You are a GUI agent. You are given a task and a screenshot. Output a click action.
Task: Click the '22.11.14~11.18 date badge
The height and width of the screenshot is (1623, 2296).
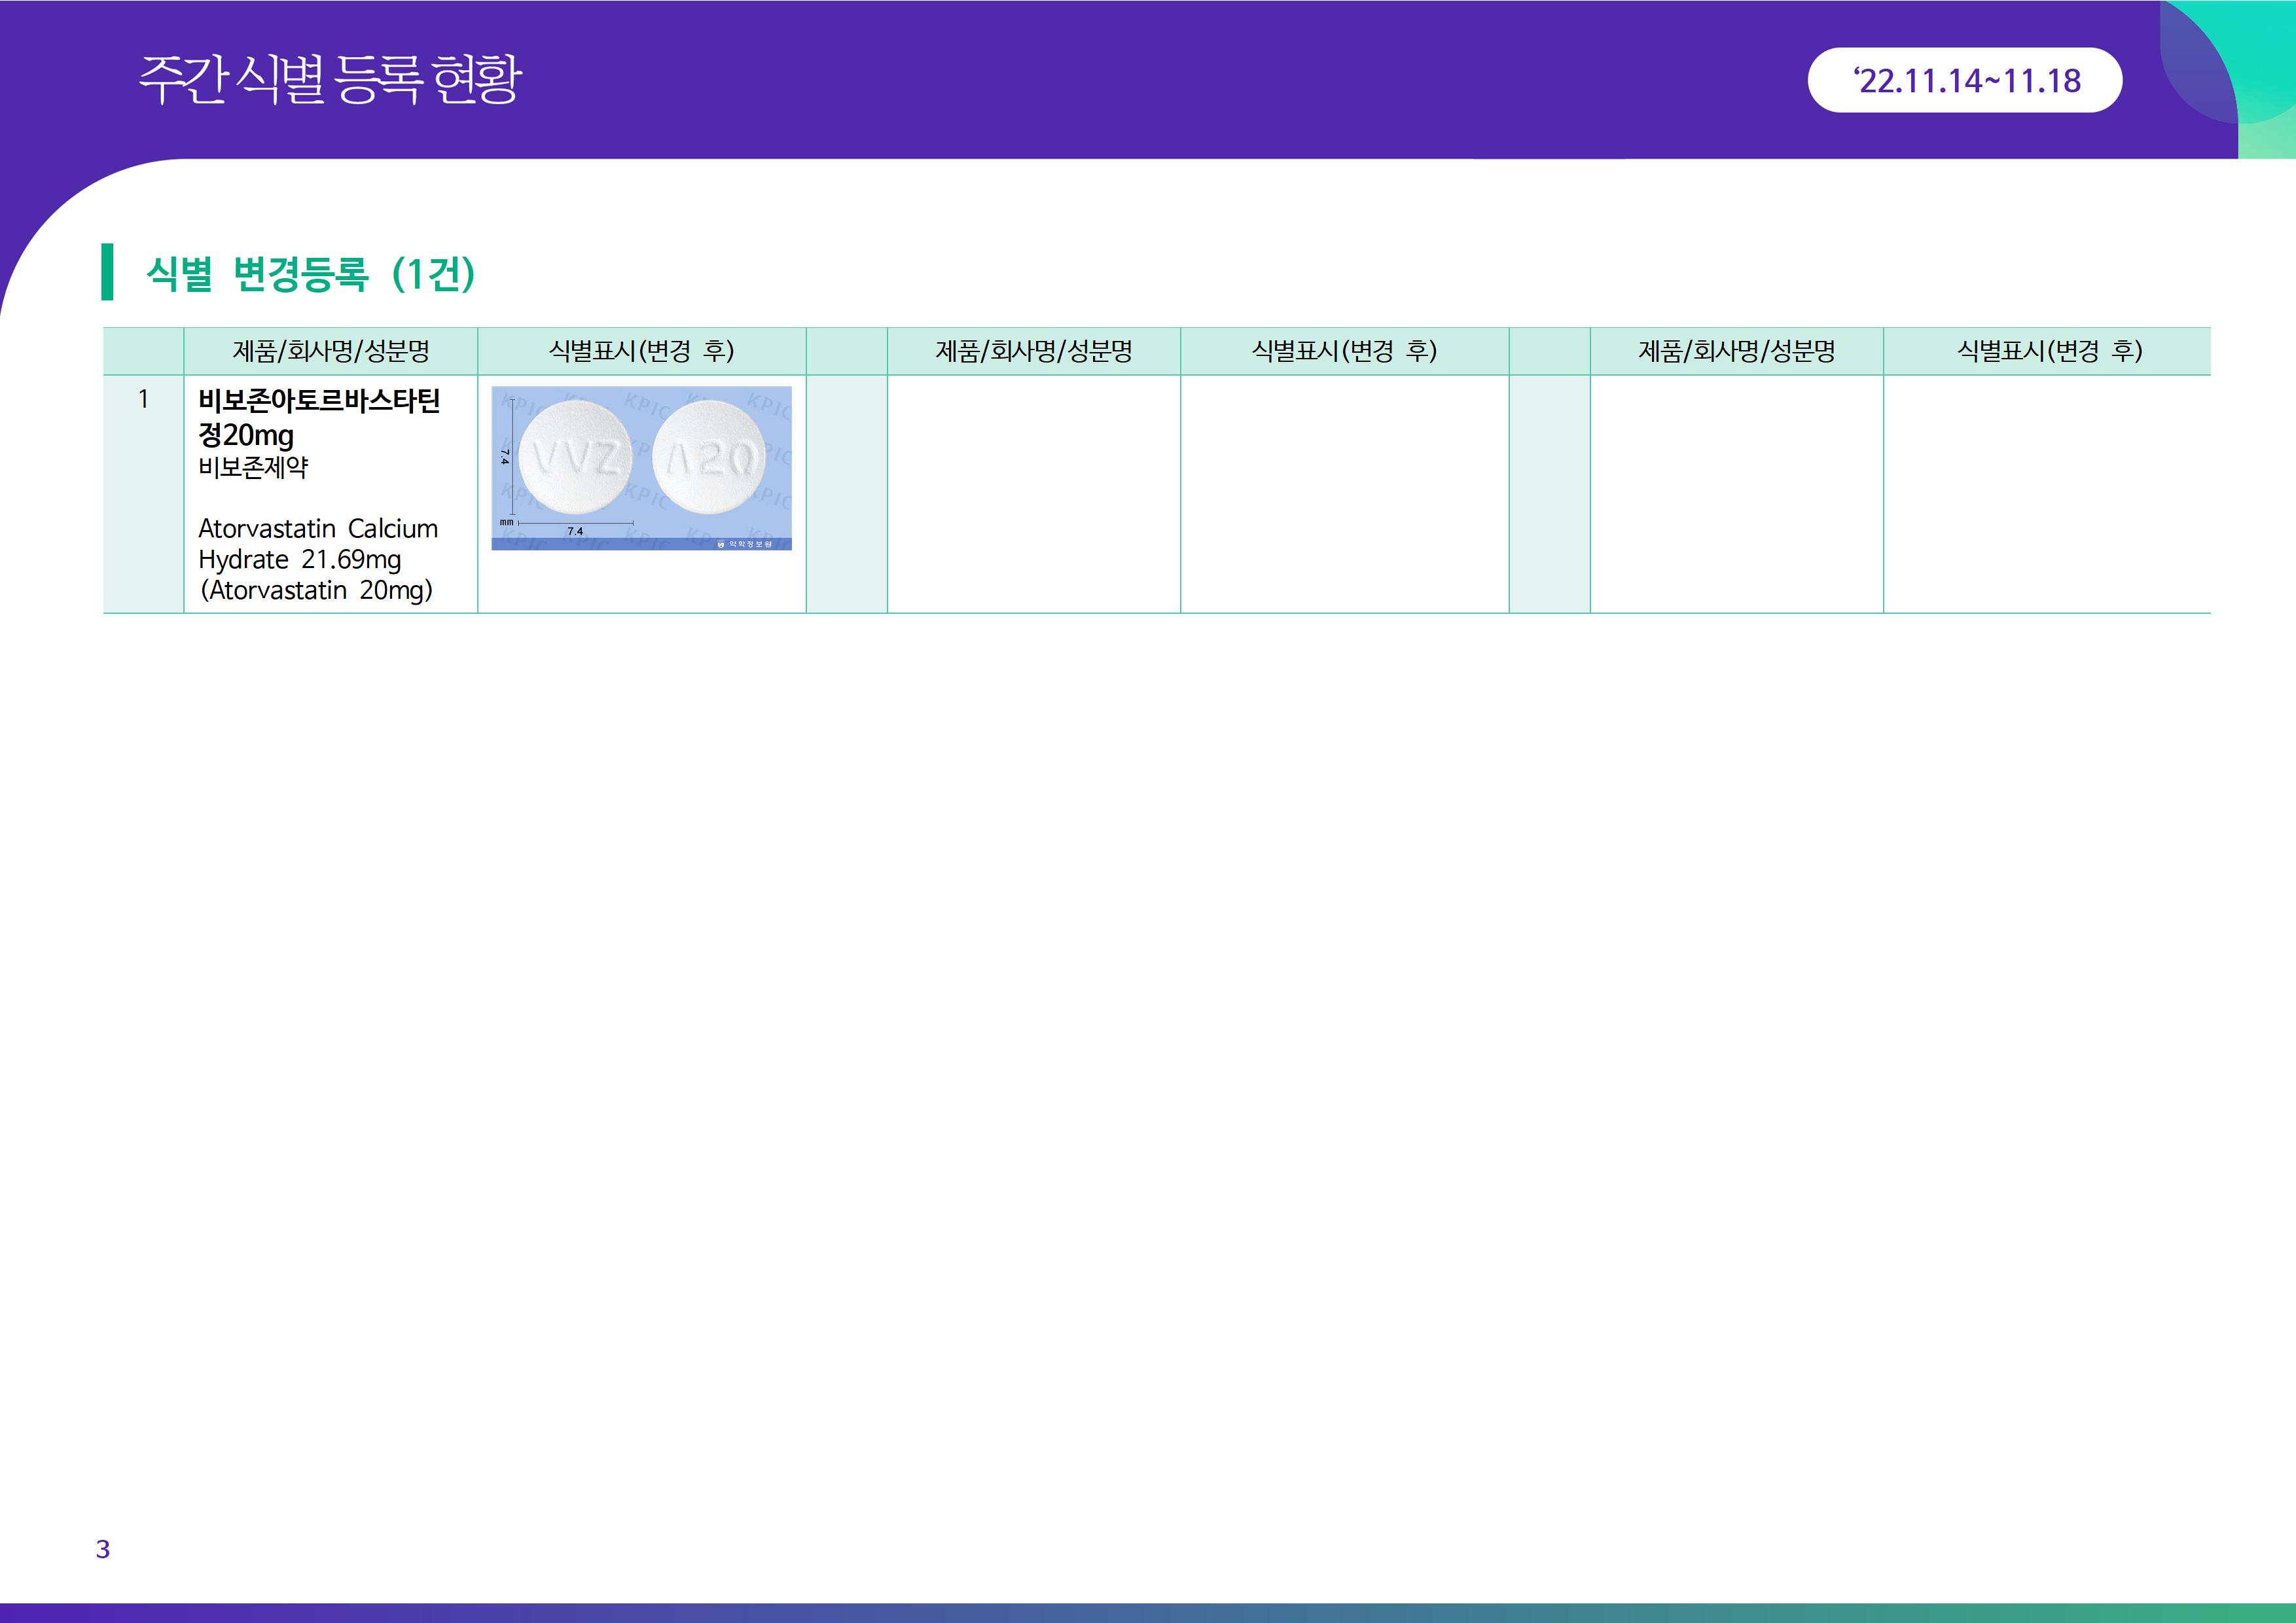click(x=1965, y=80)
